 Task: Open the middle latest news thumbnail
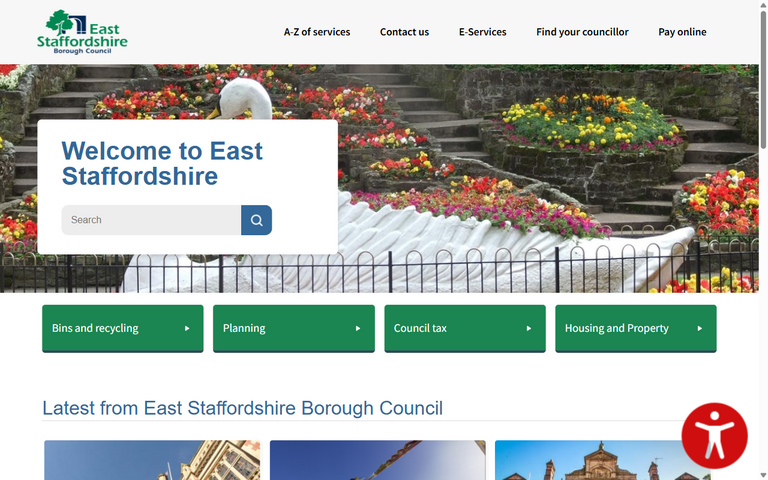(377, 460)
